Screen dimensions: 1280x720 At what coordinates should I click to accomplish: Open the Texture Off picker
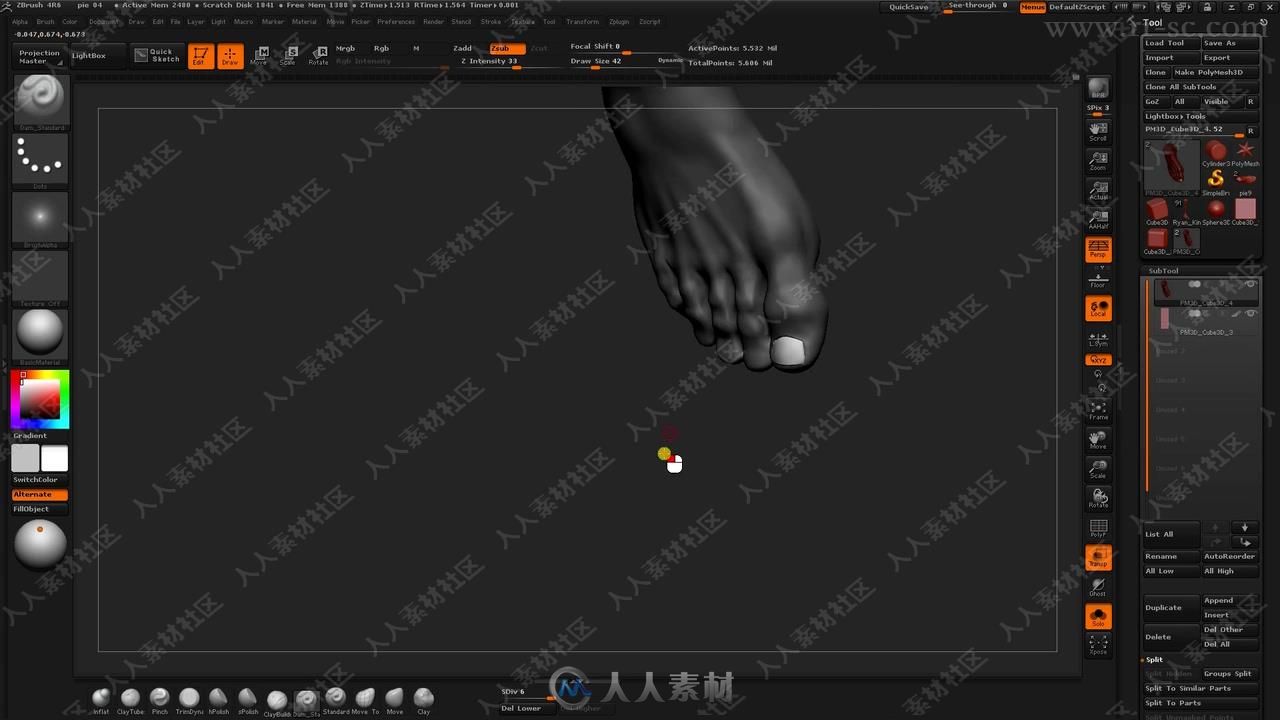coord(41,278)
